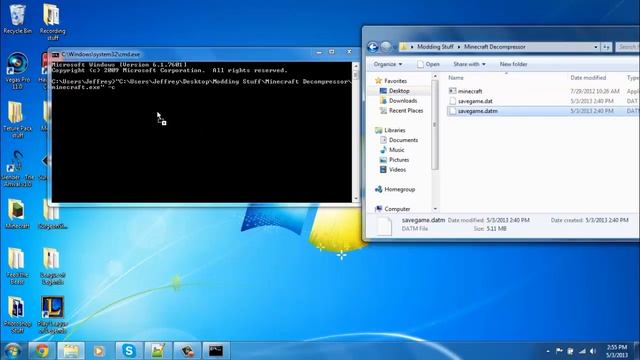
Task: Go back in the Explorer window
Action: [x=373, y=47]
